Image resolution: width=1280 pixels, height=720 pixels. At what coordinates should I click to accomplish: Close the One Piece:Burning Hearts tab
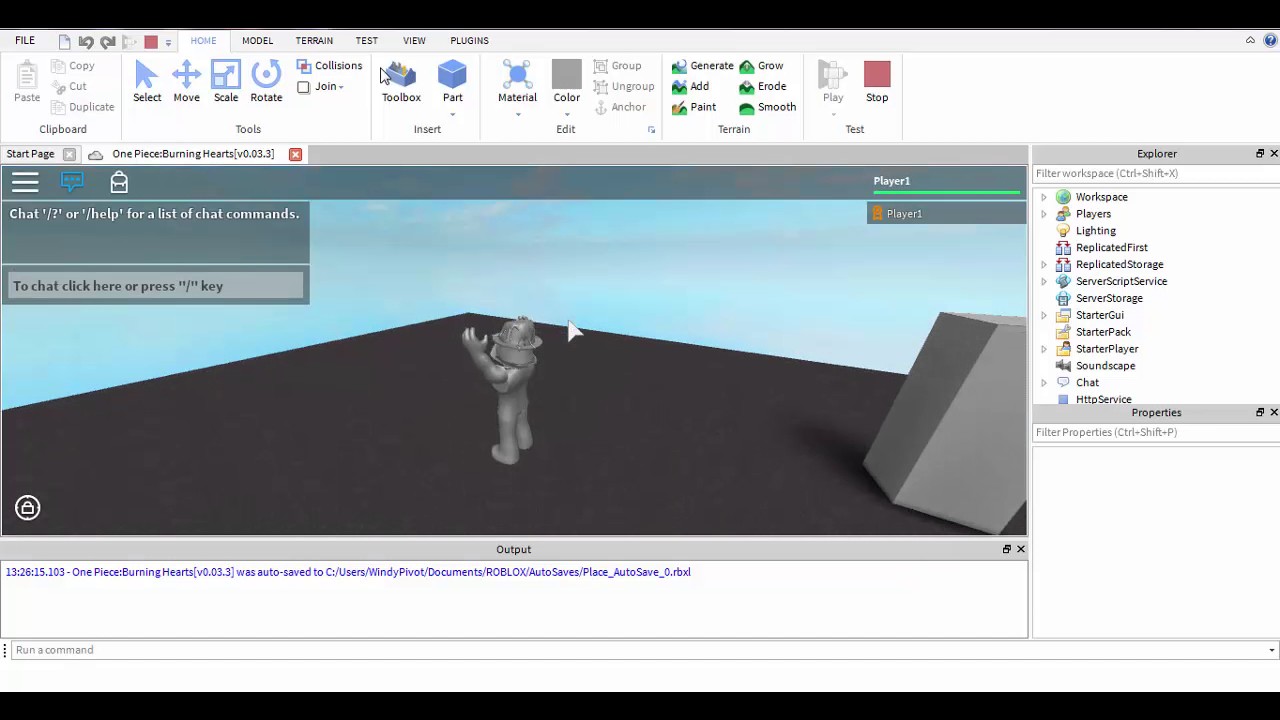coord(295,154)
